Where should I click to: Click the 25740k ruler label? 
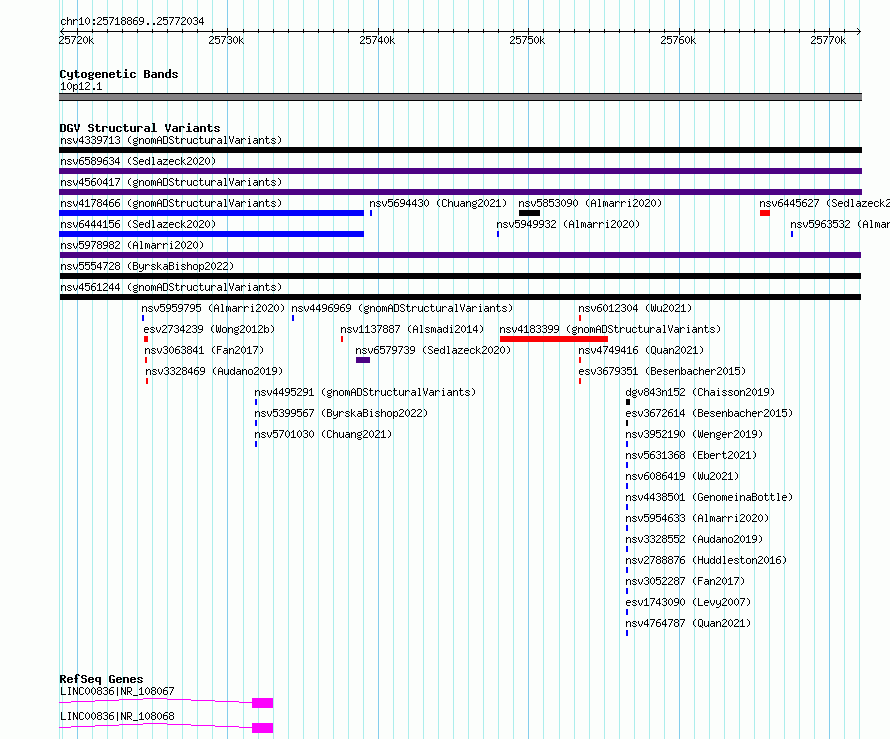coord(377,40)
